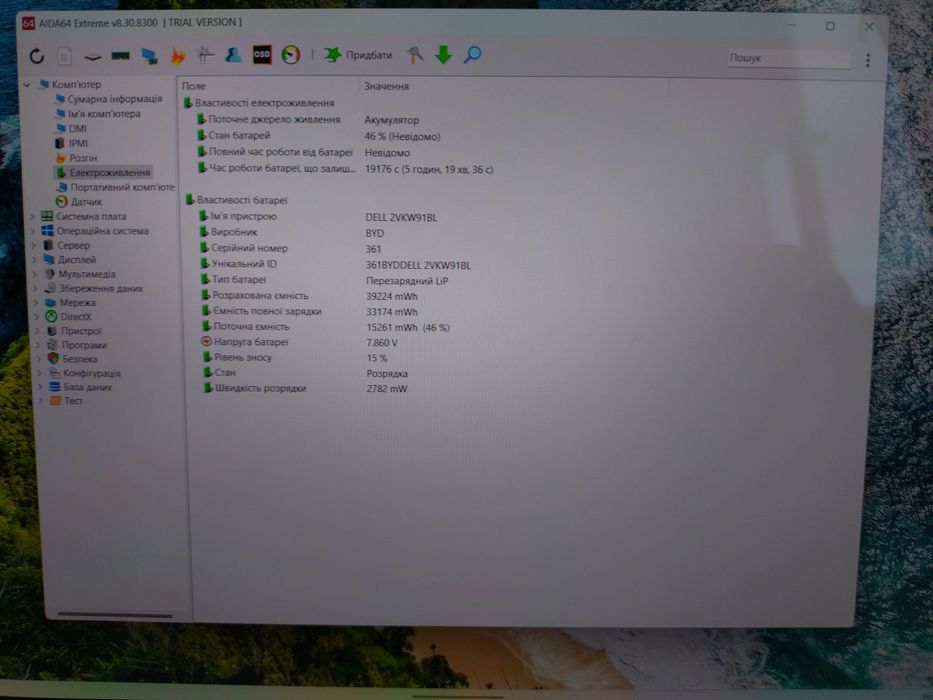Launch the system stability test flame icon

click(x=177, y=56)
